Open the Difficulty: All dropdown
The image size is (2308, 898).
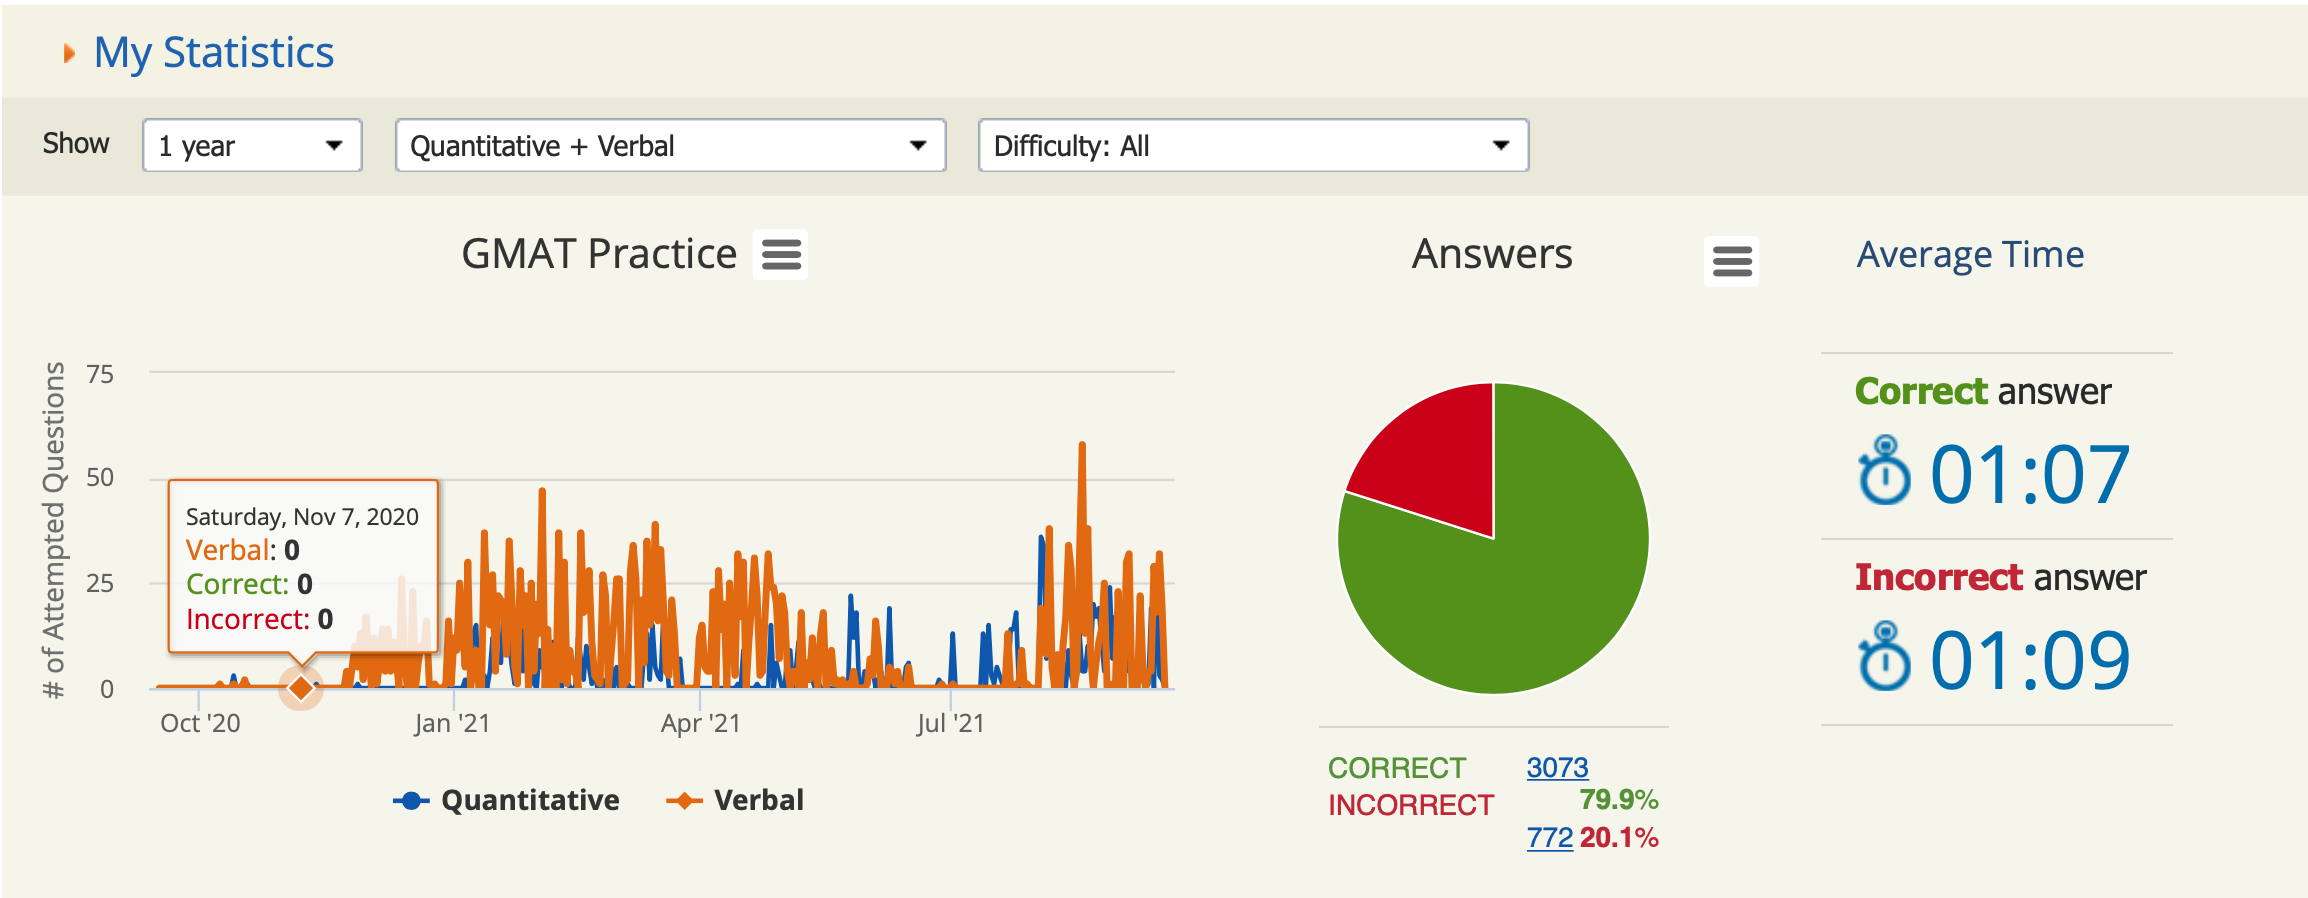[1253, 146]
